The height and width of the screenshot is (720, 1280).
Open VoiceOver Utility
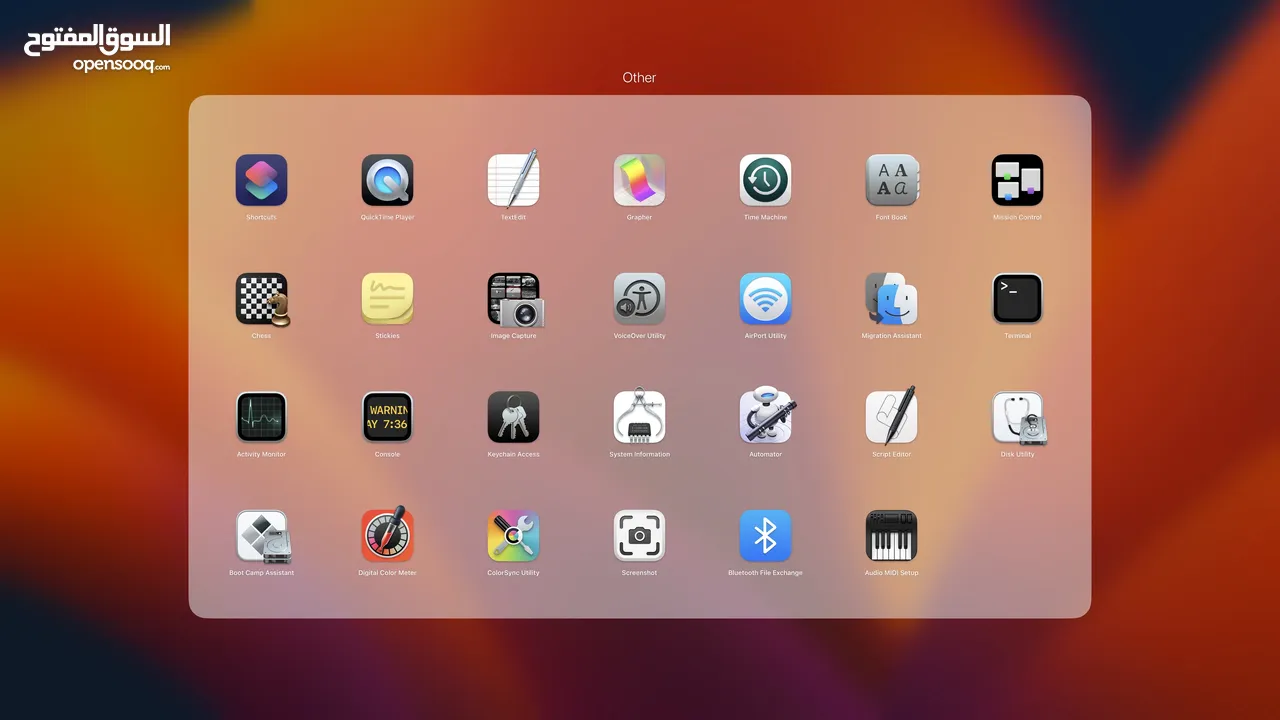639,299
